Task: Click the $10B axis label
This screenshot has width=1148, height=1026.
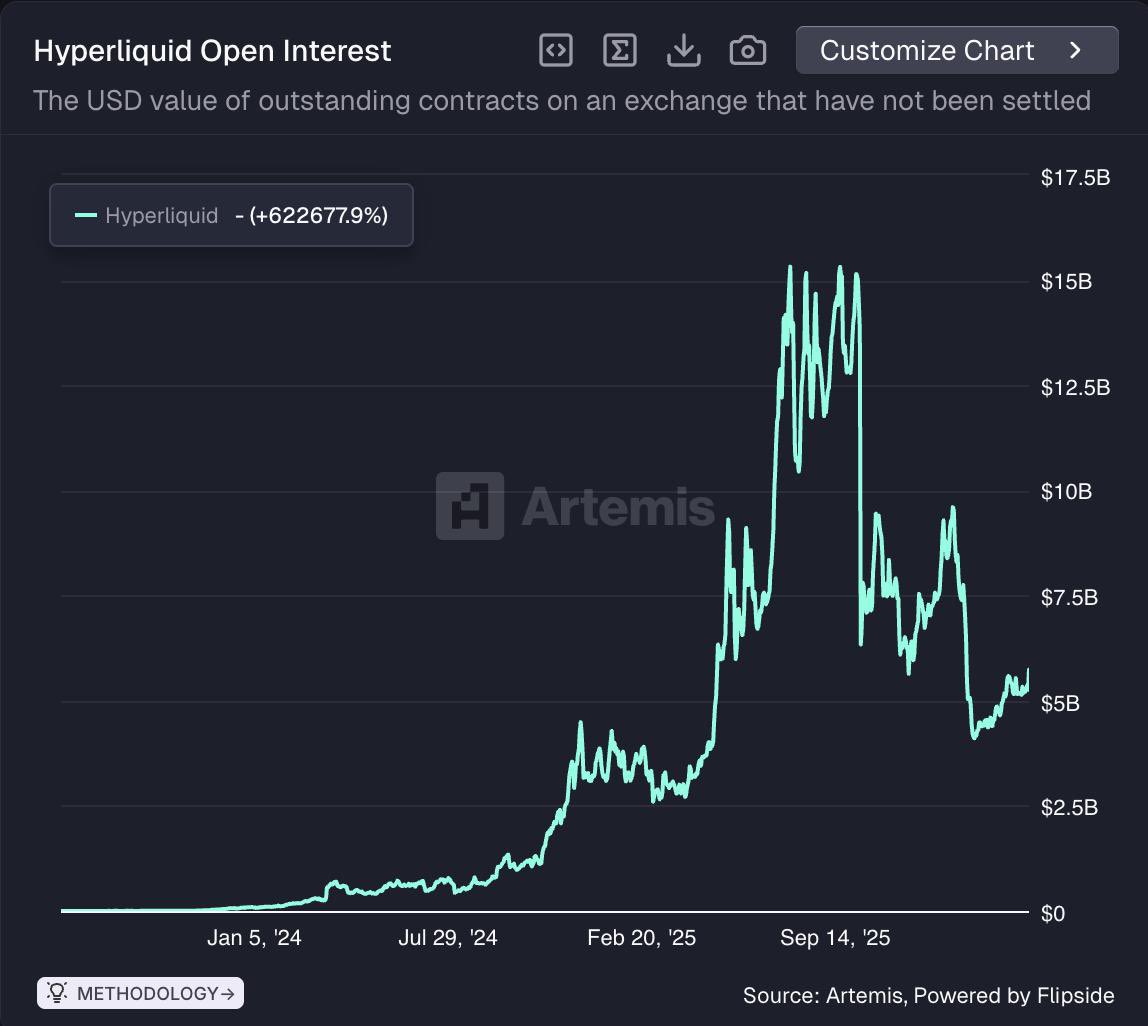Action: [1066, 491]
